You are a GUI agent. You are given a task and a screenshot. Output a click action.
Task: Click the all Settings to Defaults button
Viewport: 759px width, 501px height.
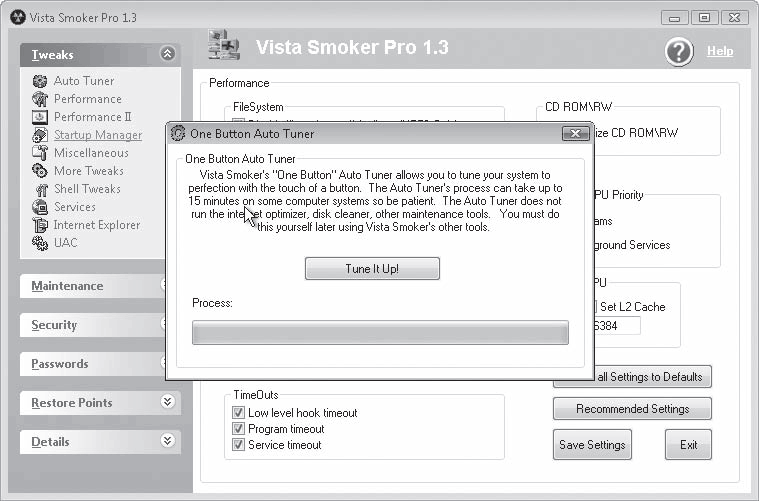point(653,377)
